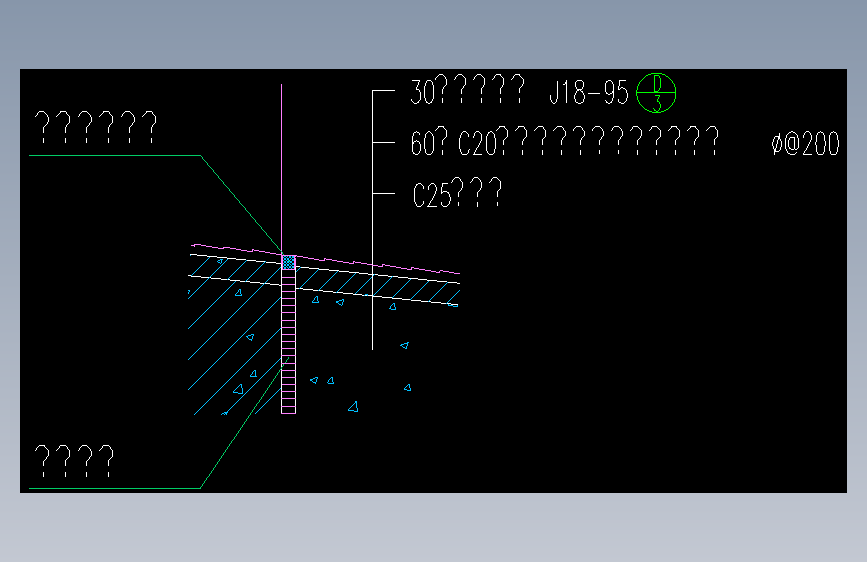Click the magenta ladder-hatched vertical strip
This screenshot has height=562, width=867.
coord(289,341)
